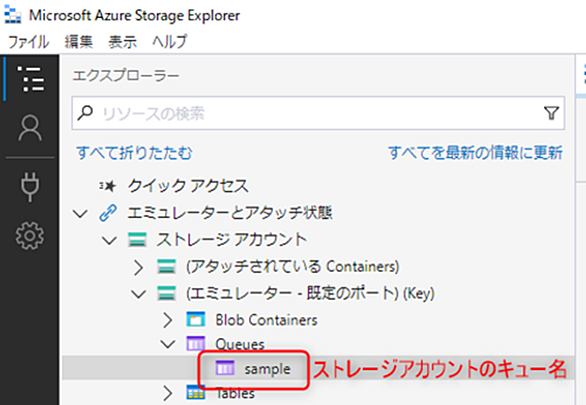Click the filter funnel icon in search
Screen dimensions: 586x405
click(551, 113)
